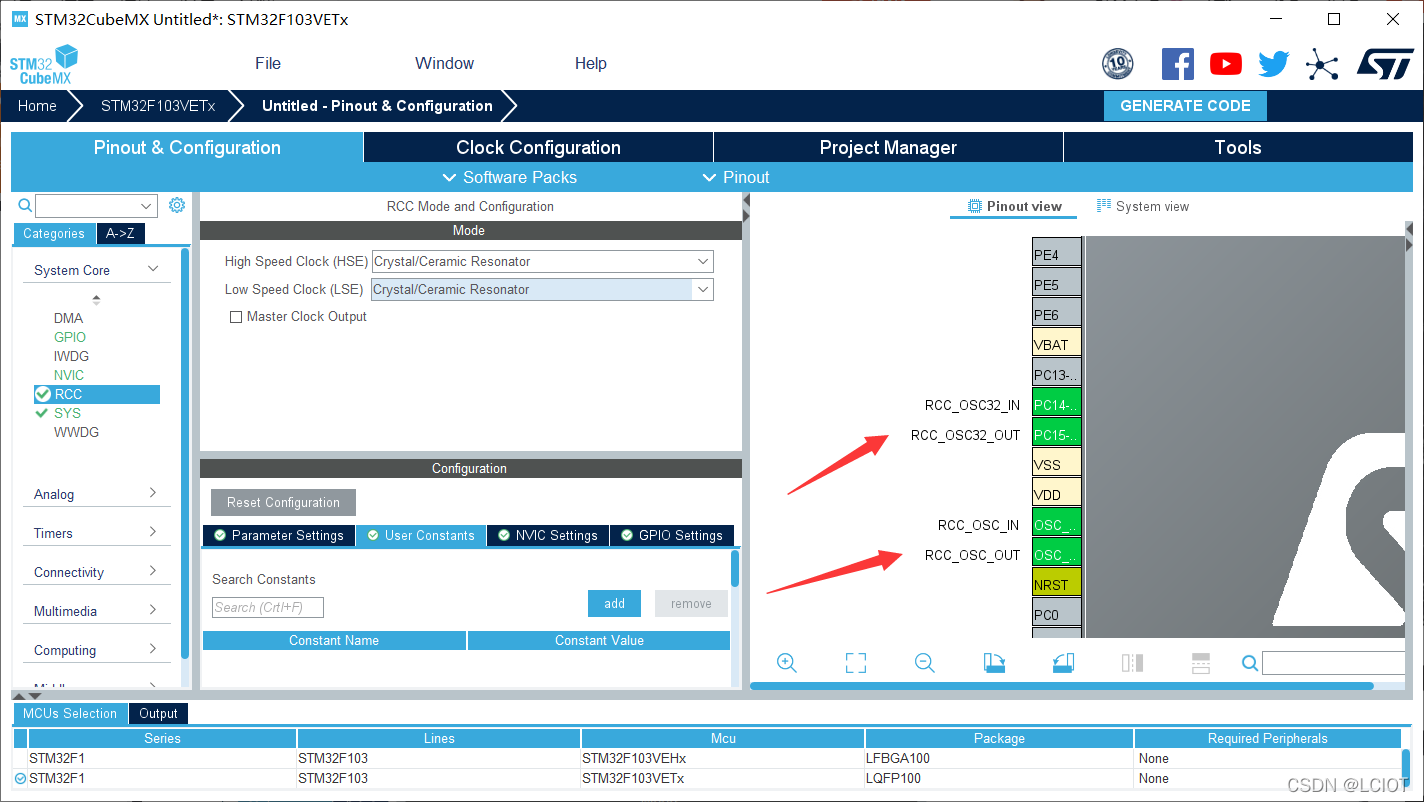The width and height of the screenshot is (1424, 802).
Task: Click the pin search magnifier icon
Action: click(x=1250, y=663)
